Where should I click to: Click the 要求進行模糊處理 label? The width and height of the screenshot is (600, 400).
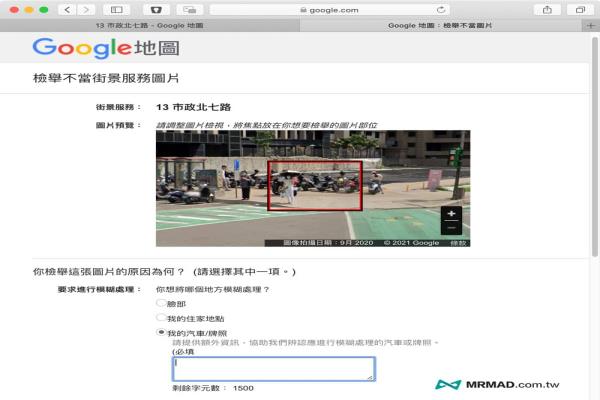point(99,289)
